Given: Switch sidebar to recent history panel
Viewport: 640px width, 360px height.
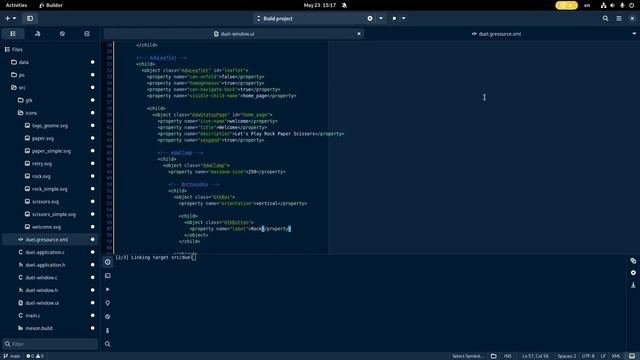Looking at the screenshot, I should tap(62, 34).
